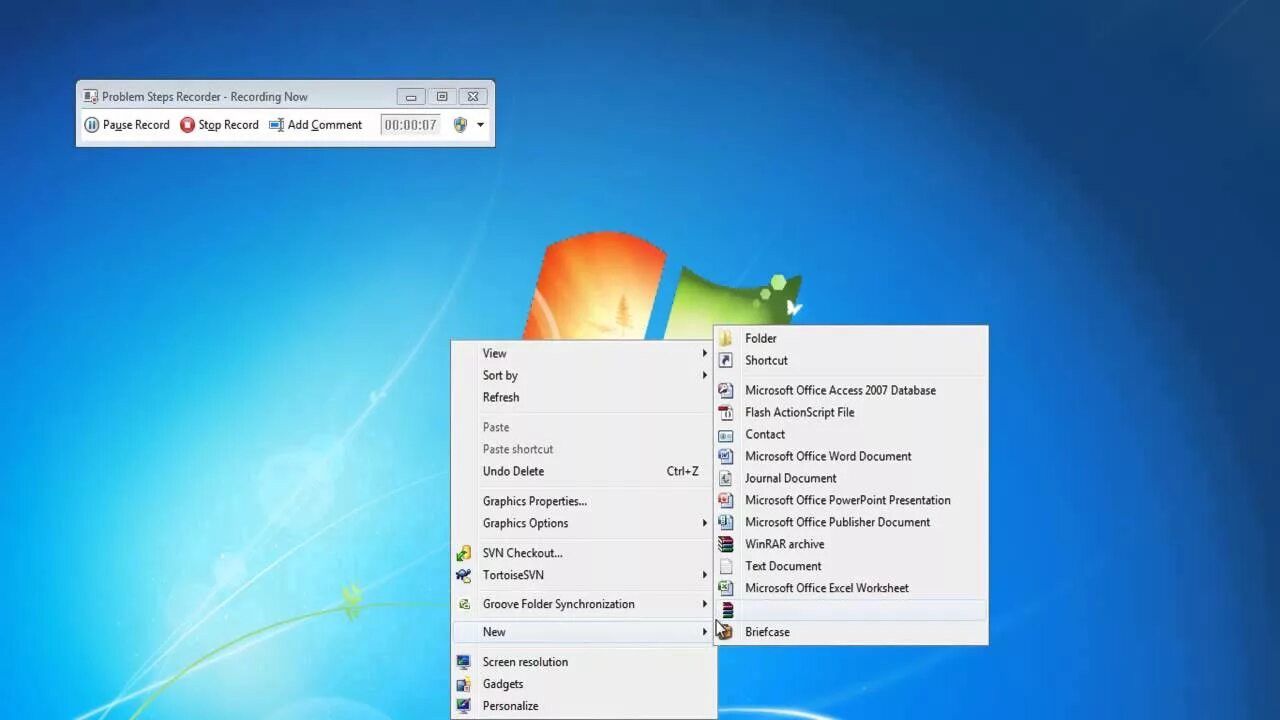The image size is (1280, 720).
Task: Click the Access 2007 Database icon
Action: tap(726, 390)
